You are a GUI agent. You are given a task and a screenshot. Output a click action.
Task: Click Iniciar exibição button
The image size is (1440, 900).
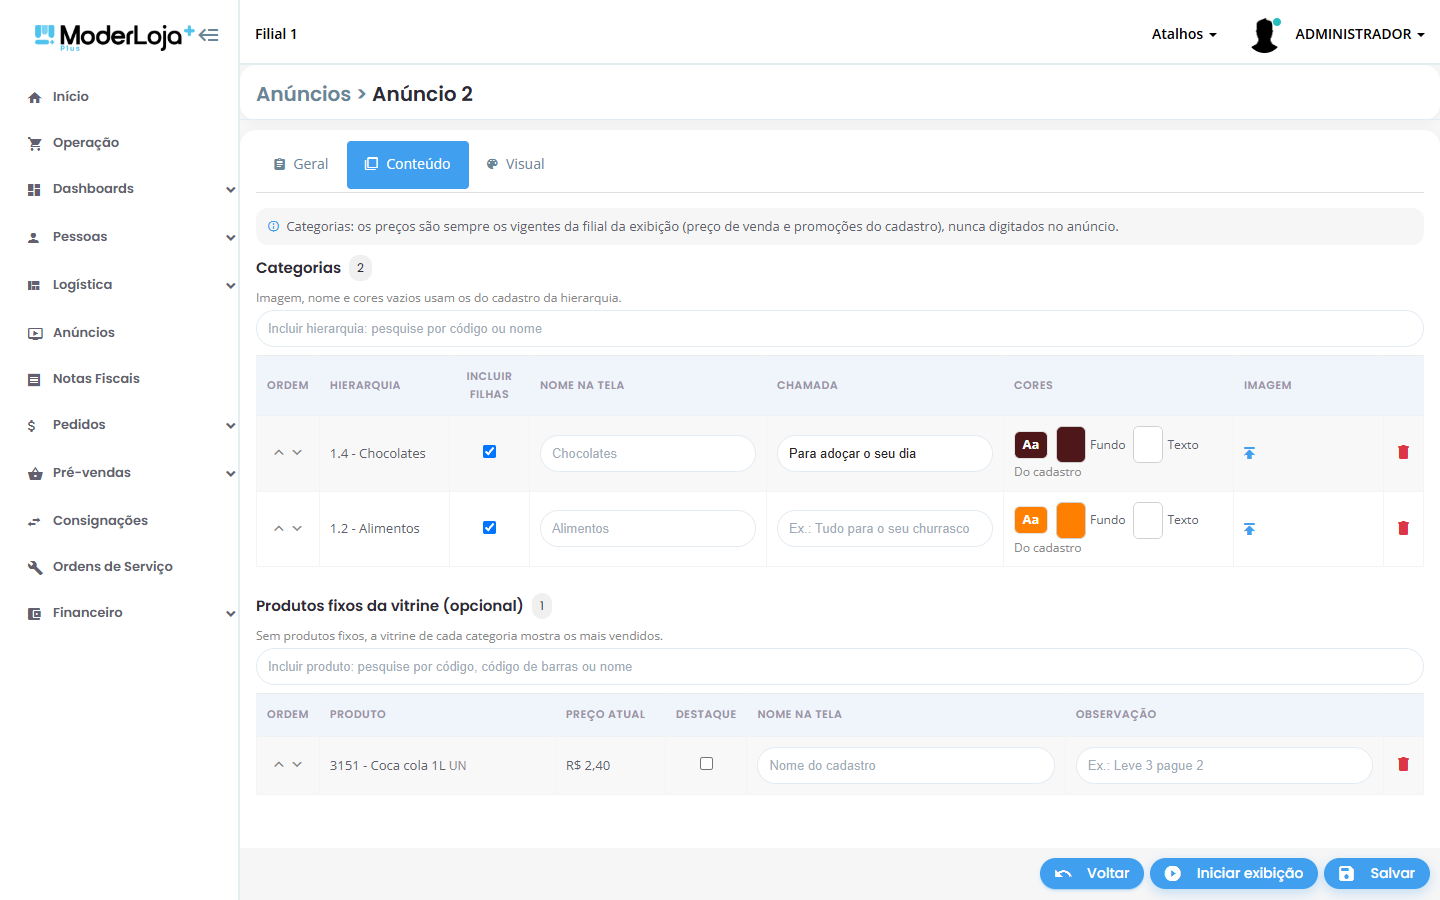[1234, 873]
